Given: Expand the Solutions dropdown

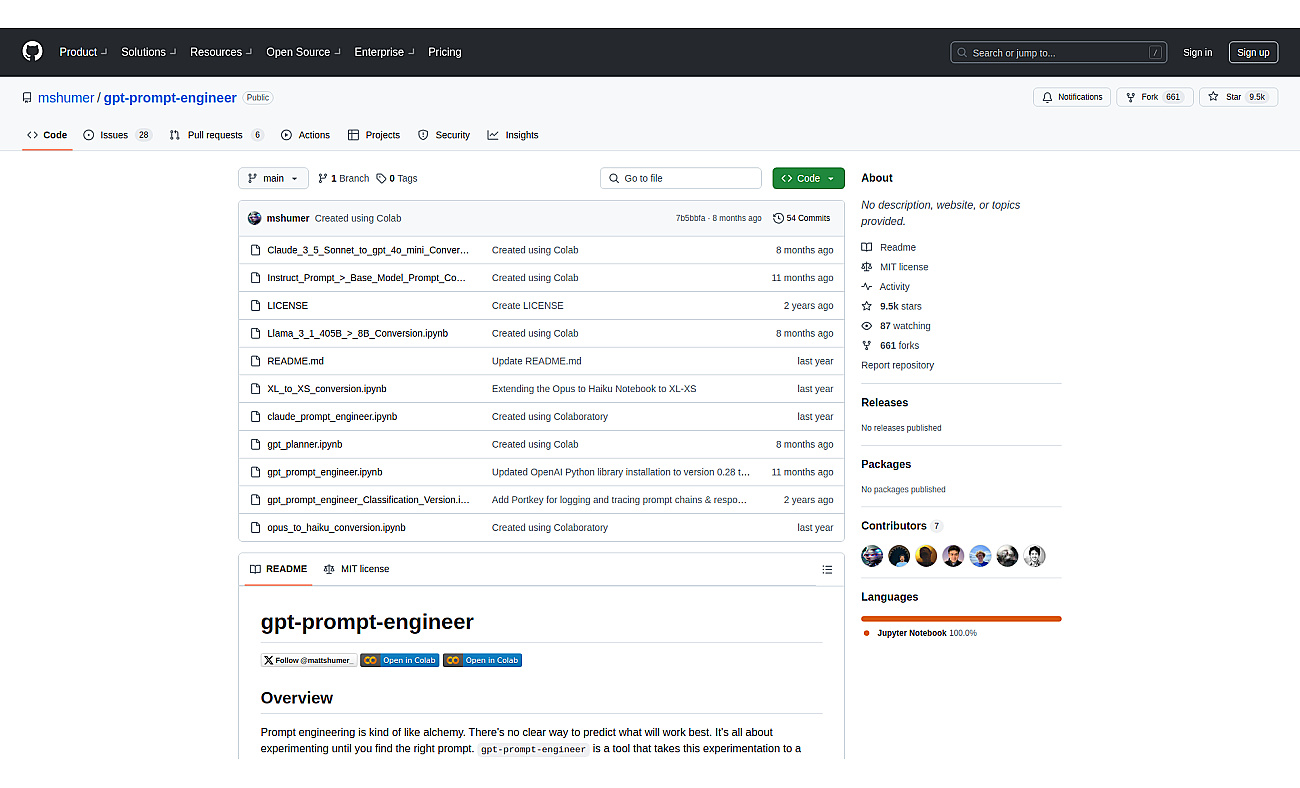Looking at the screenshot, I should (148, 52).
